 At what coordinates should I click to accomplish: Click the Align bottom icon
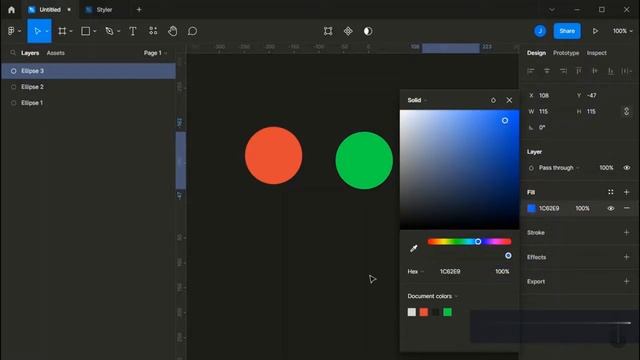pyautogui.click(x=611, y=71)
